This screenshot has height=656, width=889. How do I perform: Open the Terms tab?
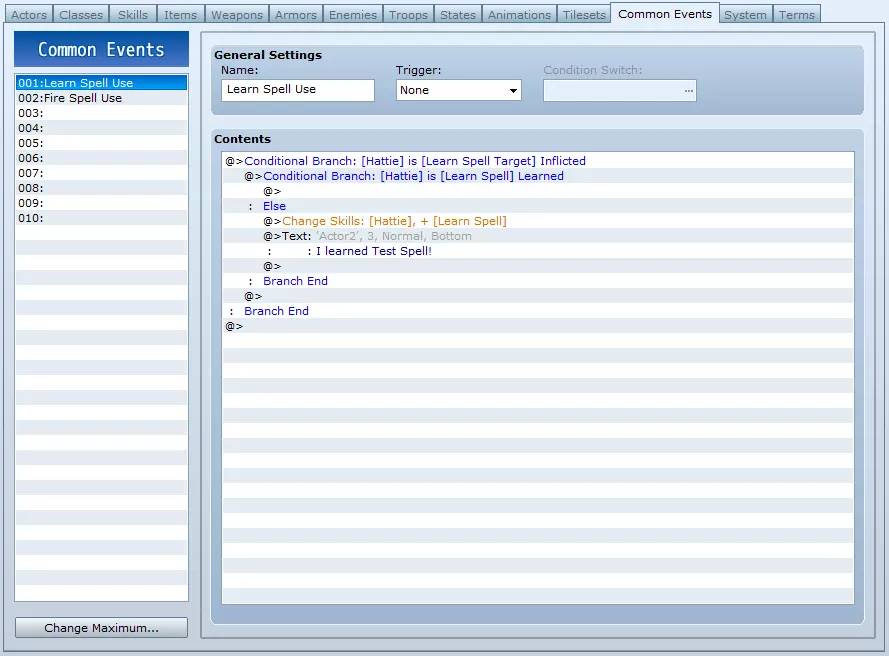coord(796,15)
